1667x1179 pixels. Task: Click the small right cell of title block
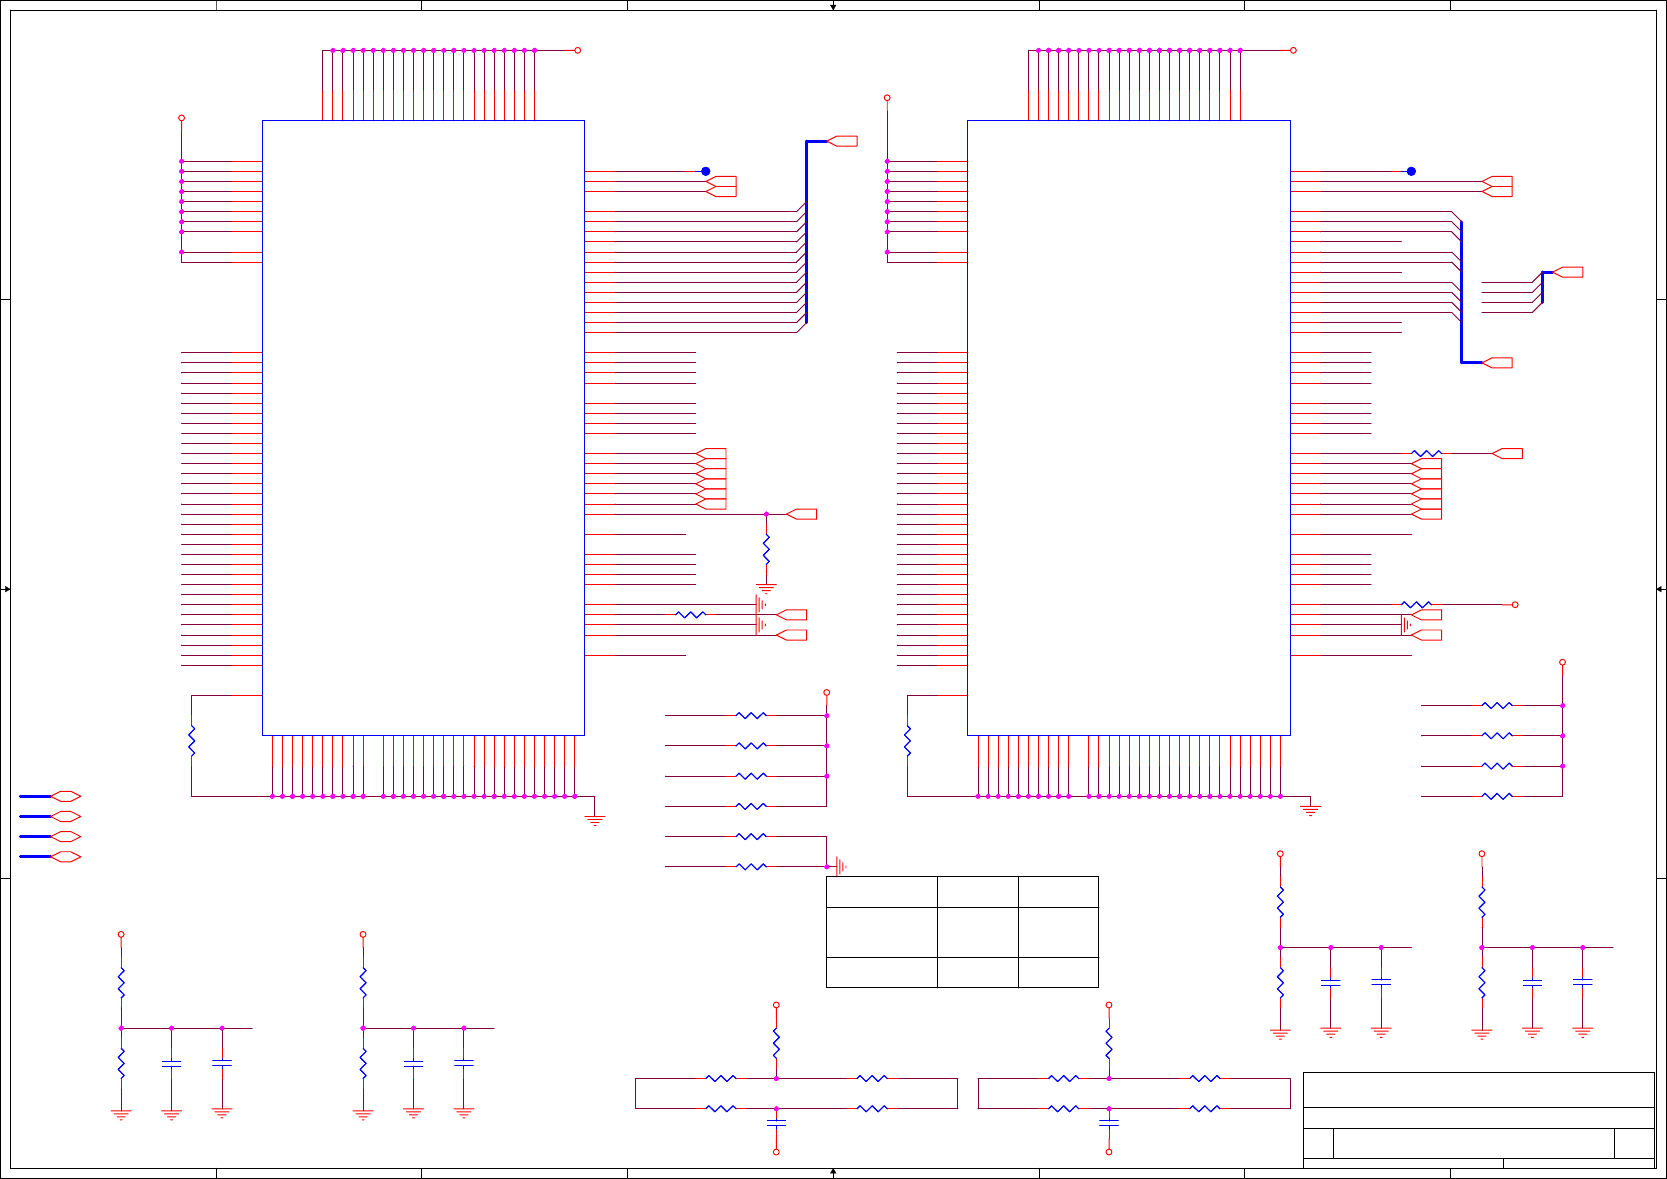point(1634,1143)
